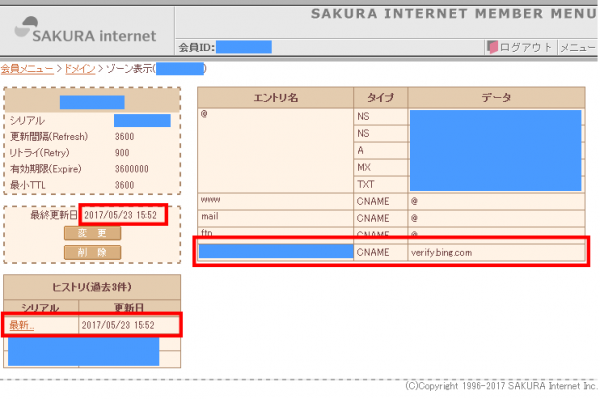Click the 削除 button
The width and height of the screenshot is (600, 399).
92,252
